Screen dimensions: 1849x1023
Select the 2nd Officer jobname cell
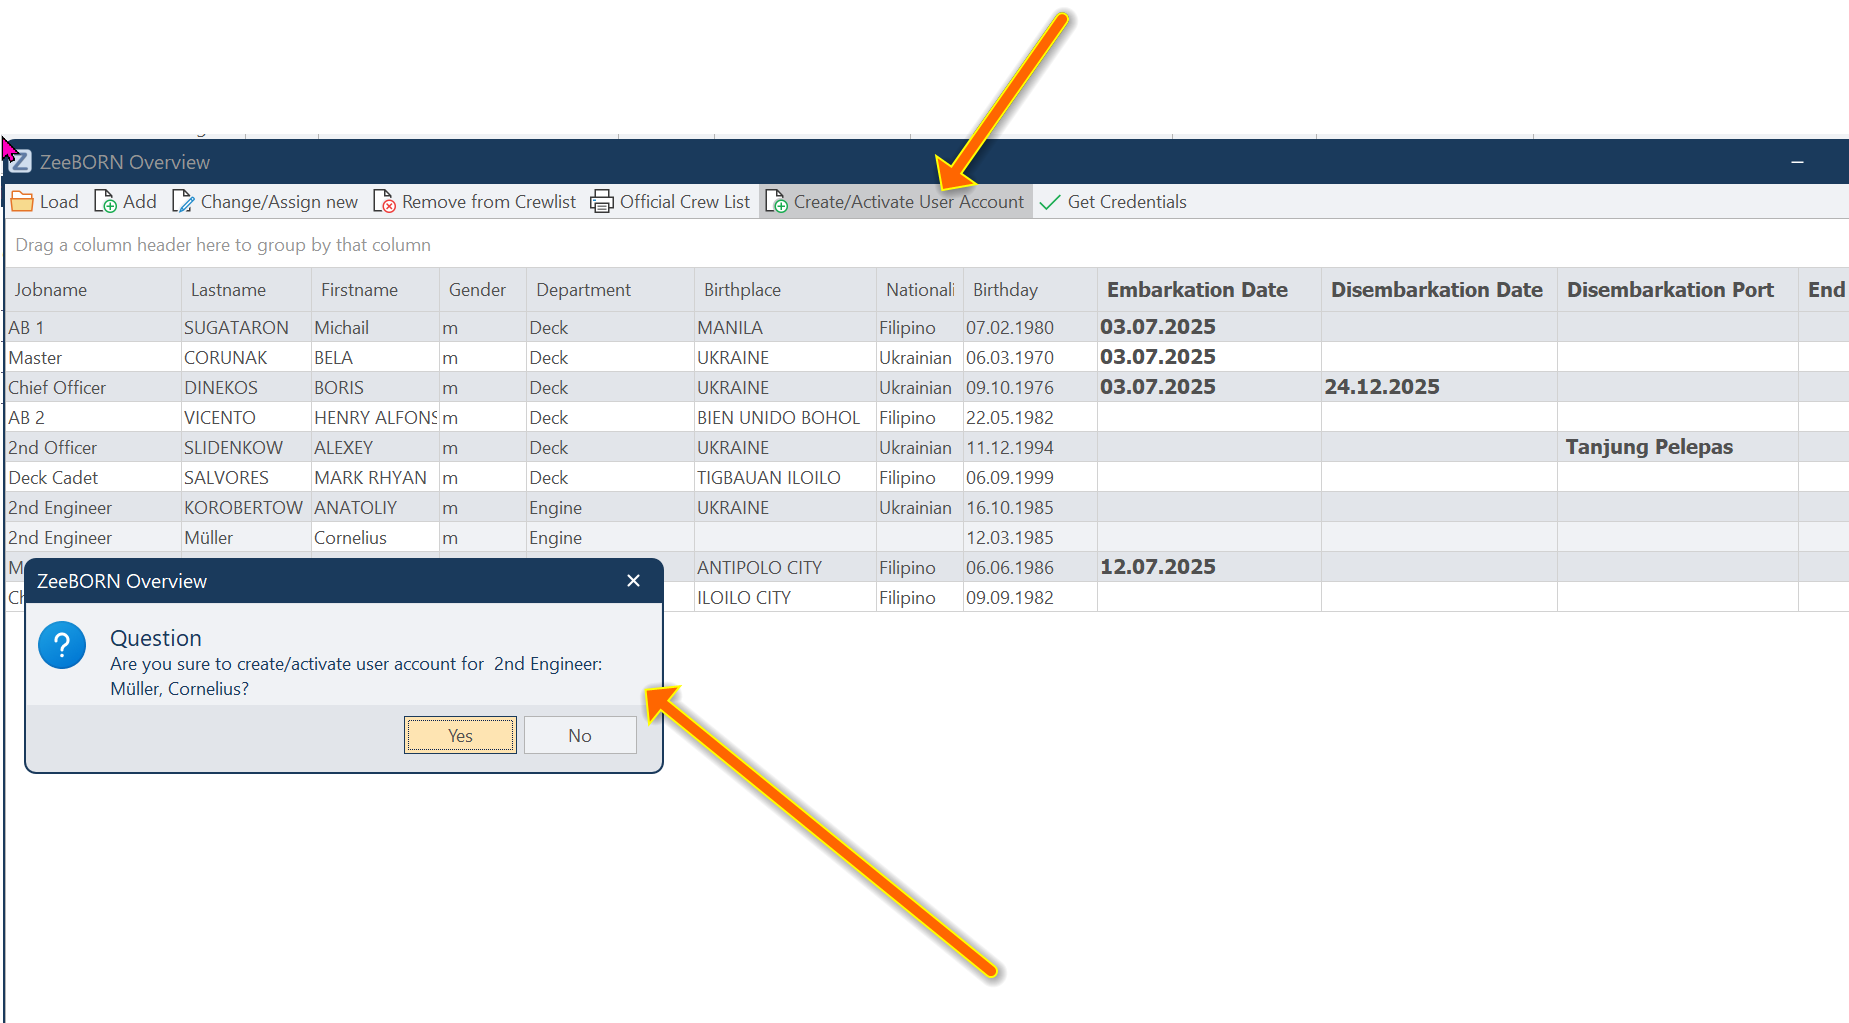93,447
